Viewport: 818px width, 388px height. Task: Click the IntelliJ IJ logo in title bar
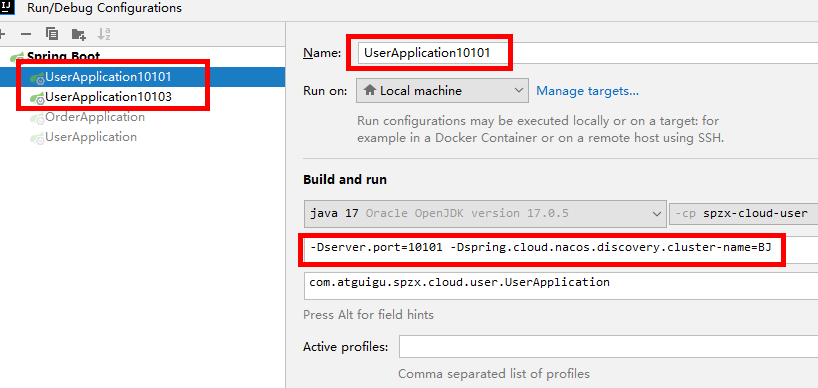pos(7,7)
